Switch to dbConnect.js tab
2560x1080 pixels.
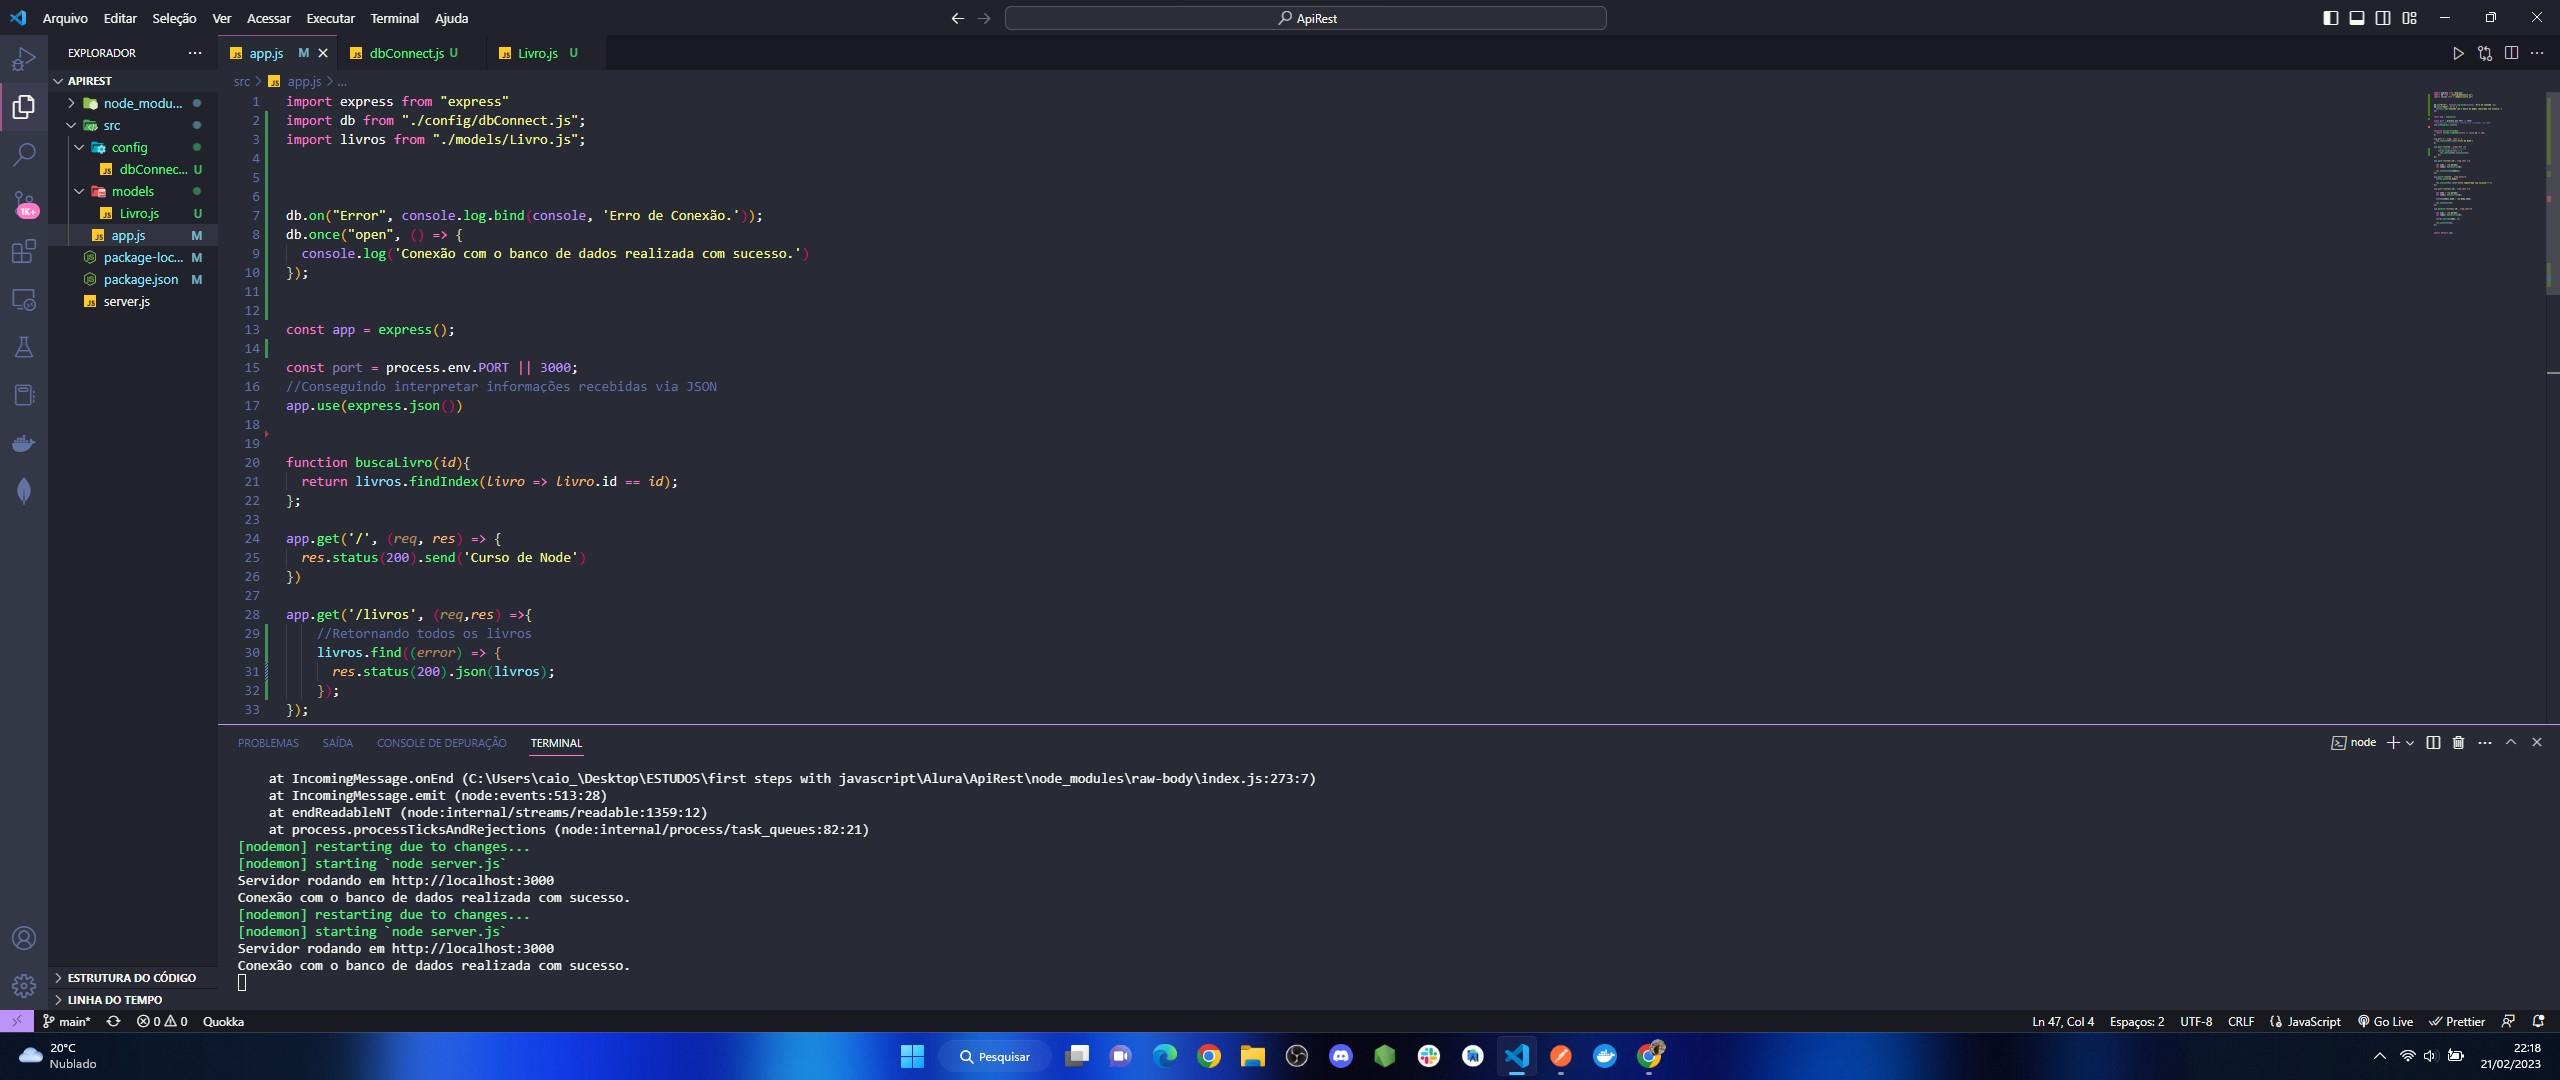tap(406, 53)
